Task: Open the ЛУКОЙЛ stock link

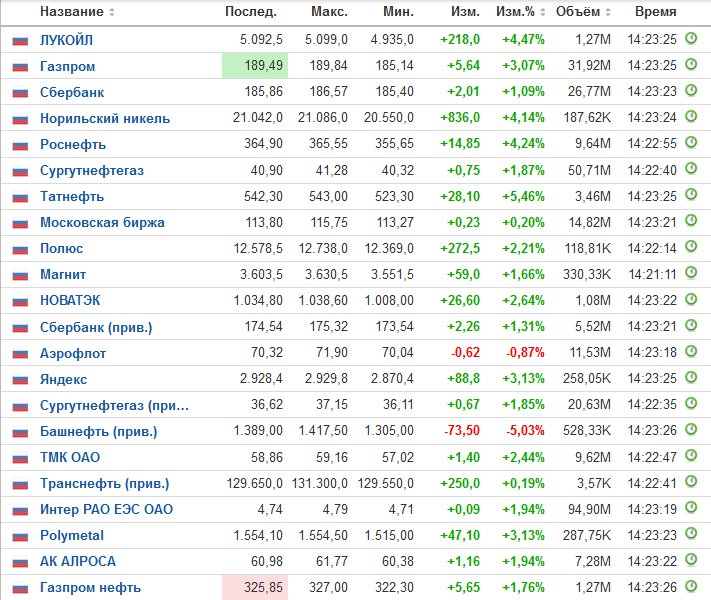Action: (x=66, y=40)
